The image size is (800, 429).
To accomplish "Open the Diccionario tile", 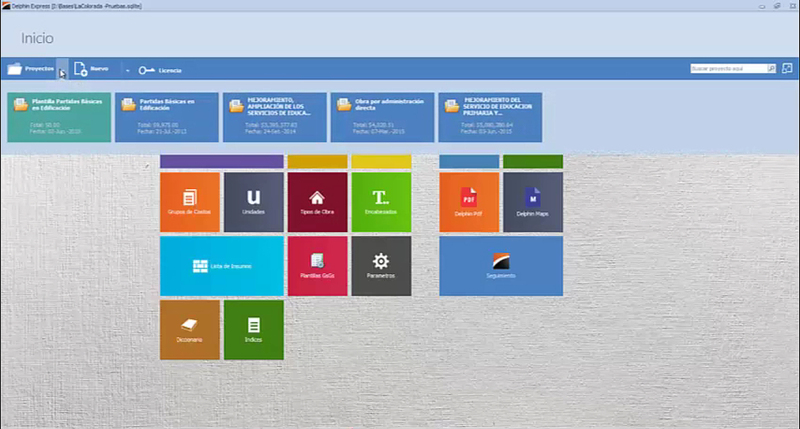I will pyautogui.click(x=190, y=330).
